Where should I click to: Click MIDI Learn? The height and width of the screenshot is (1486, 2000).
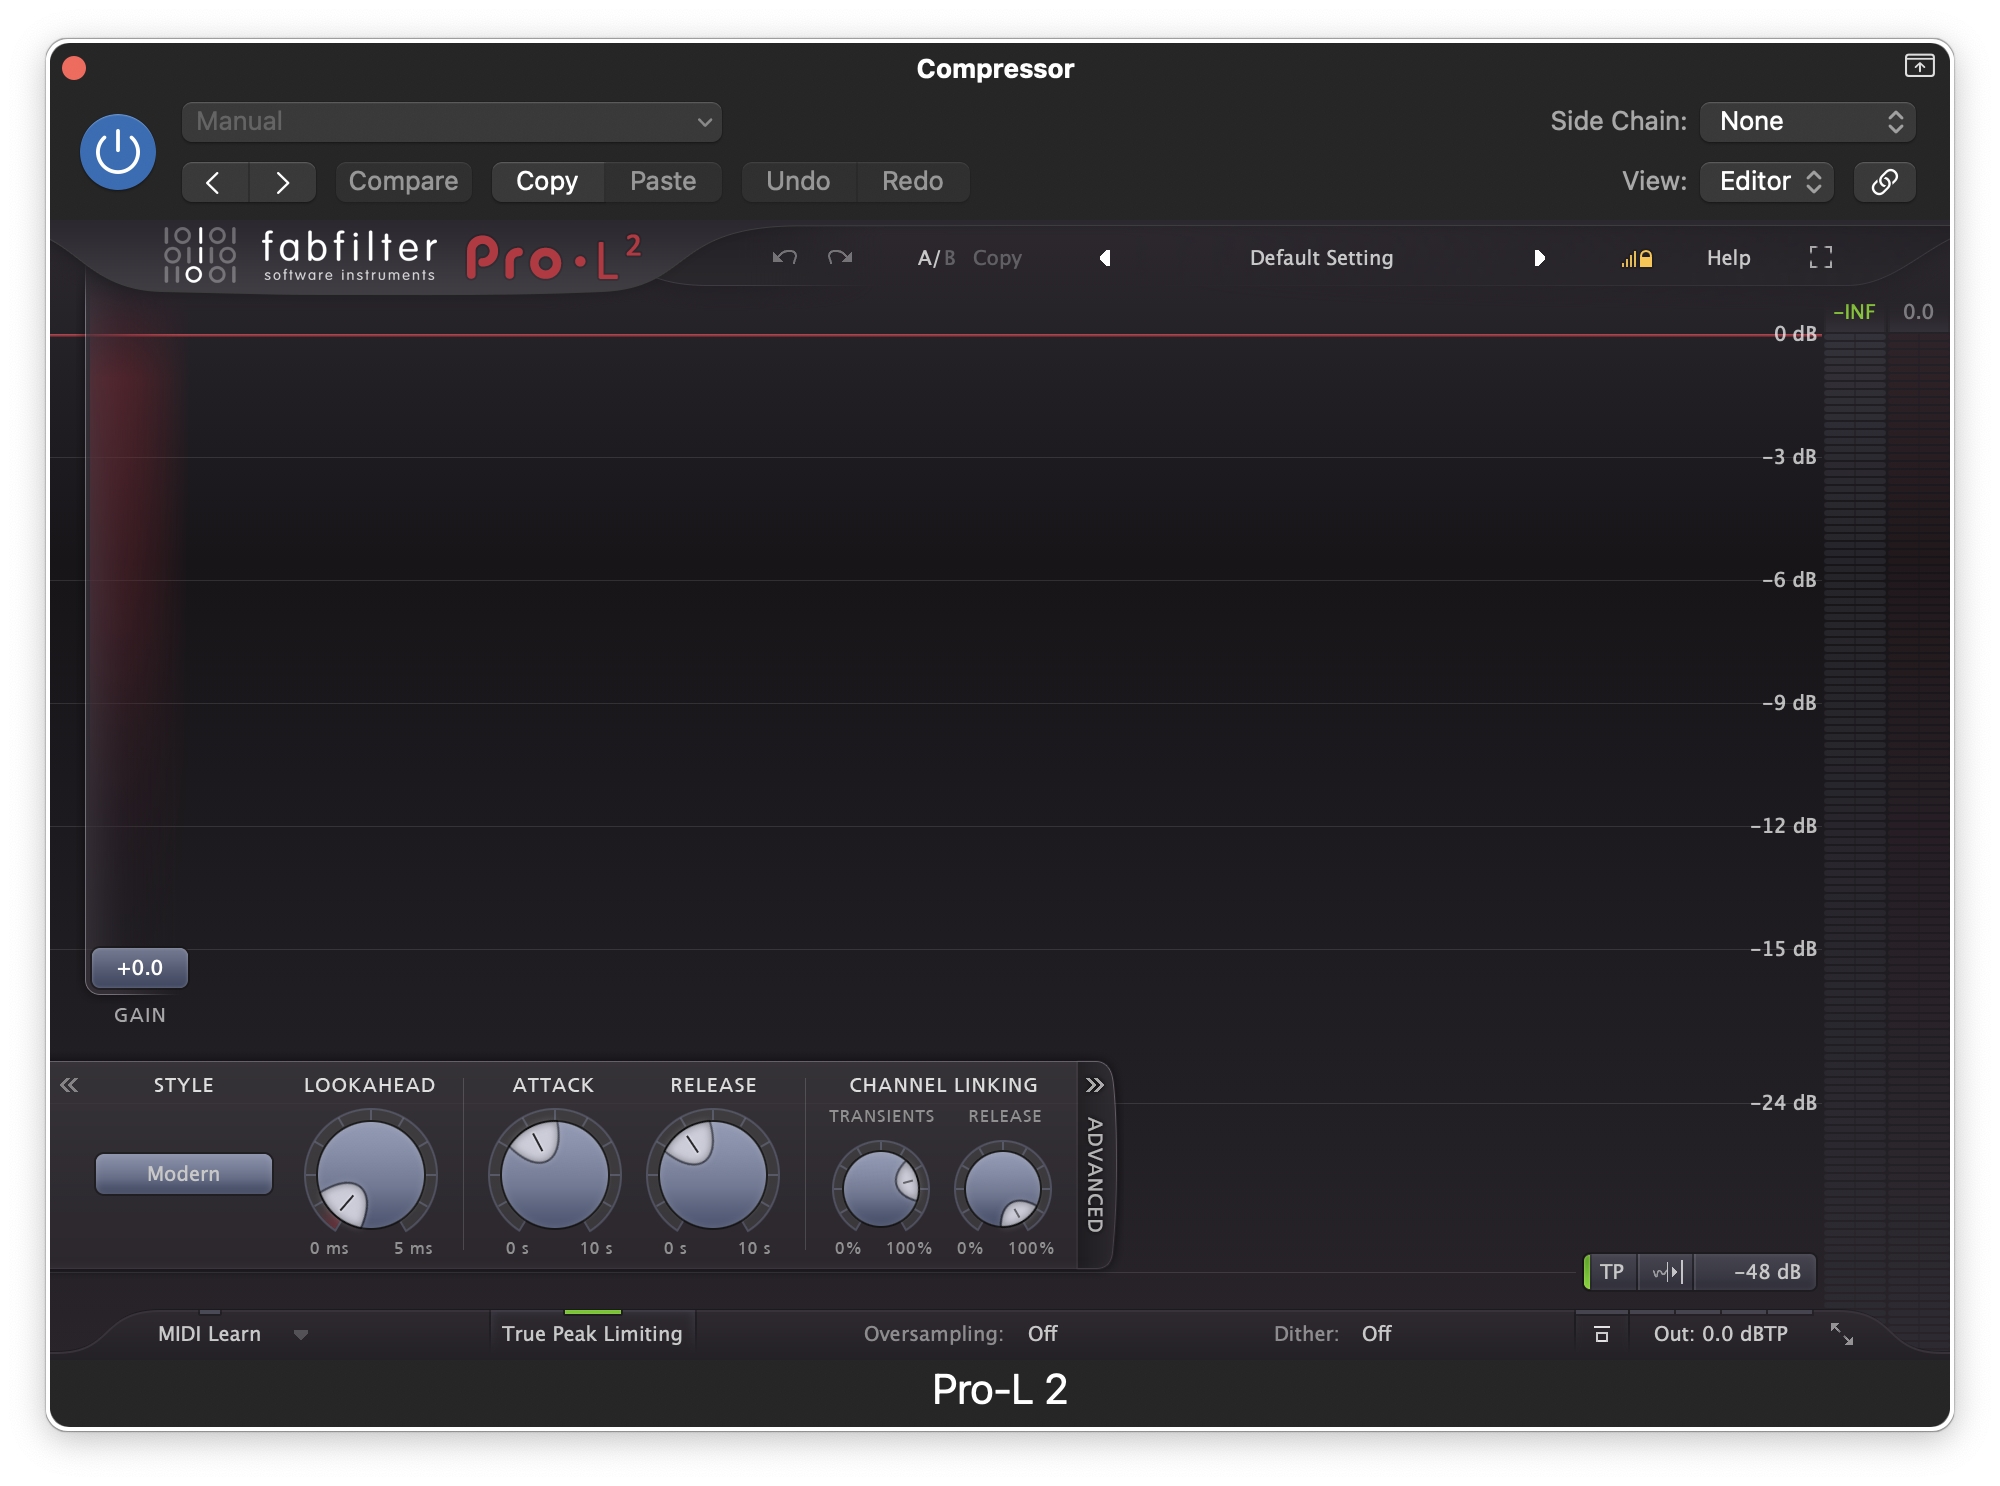click(209, 1334)
